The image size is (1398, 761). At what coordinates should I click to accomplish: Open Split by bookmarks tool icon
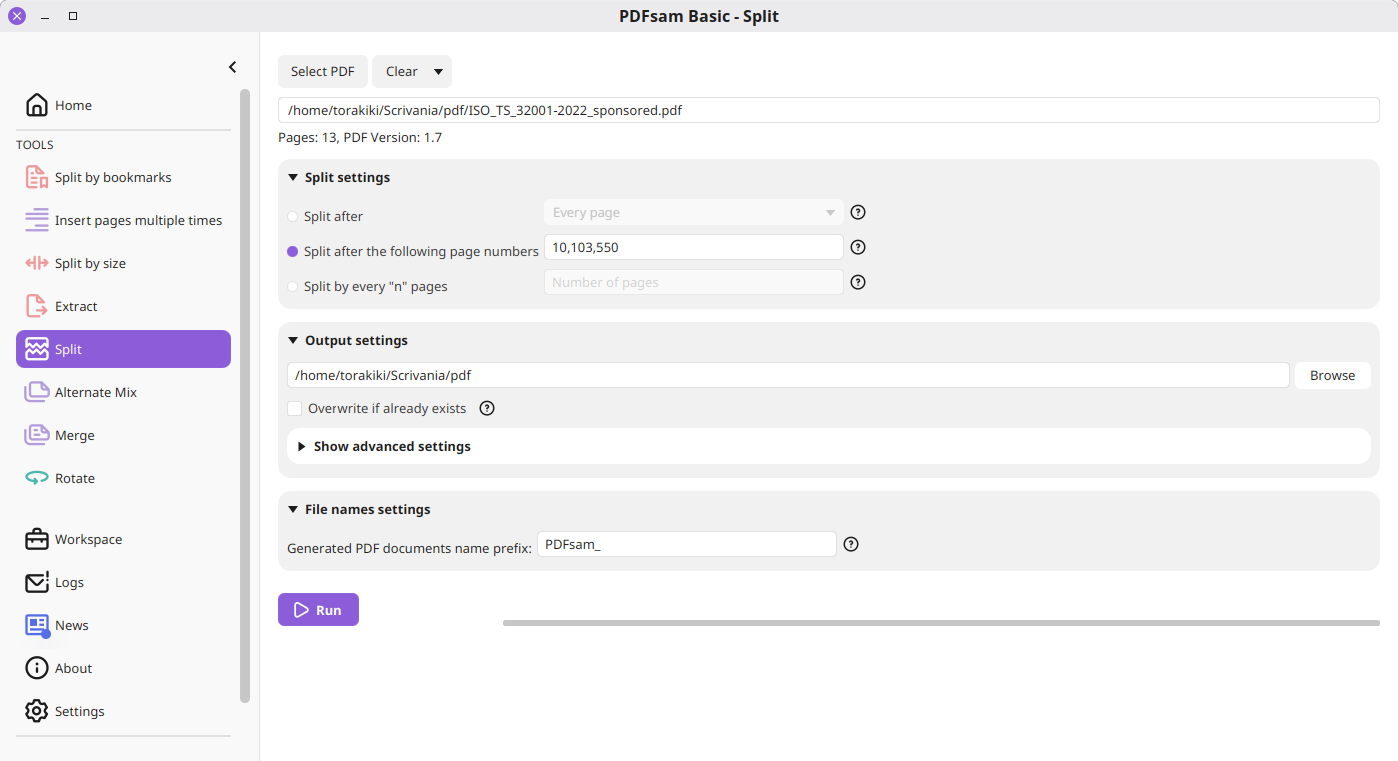[37, 177]
